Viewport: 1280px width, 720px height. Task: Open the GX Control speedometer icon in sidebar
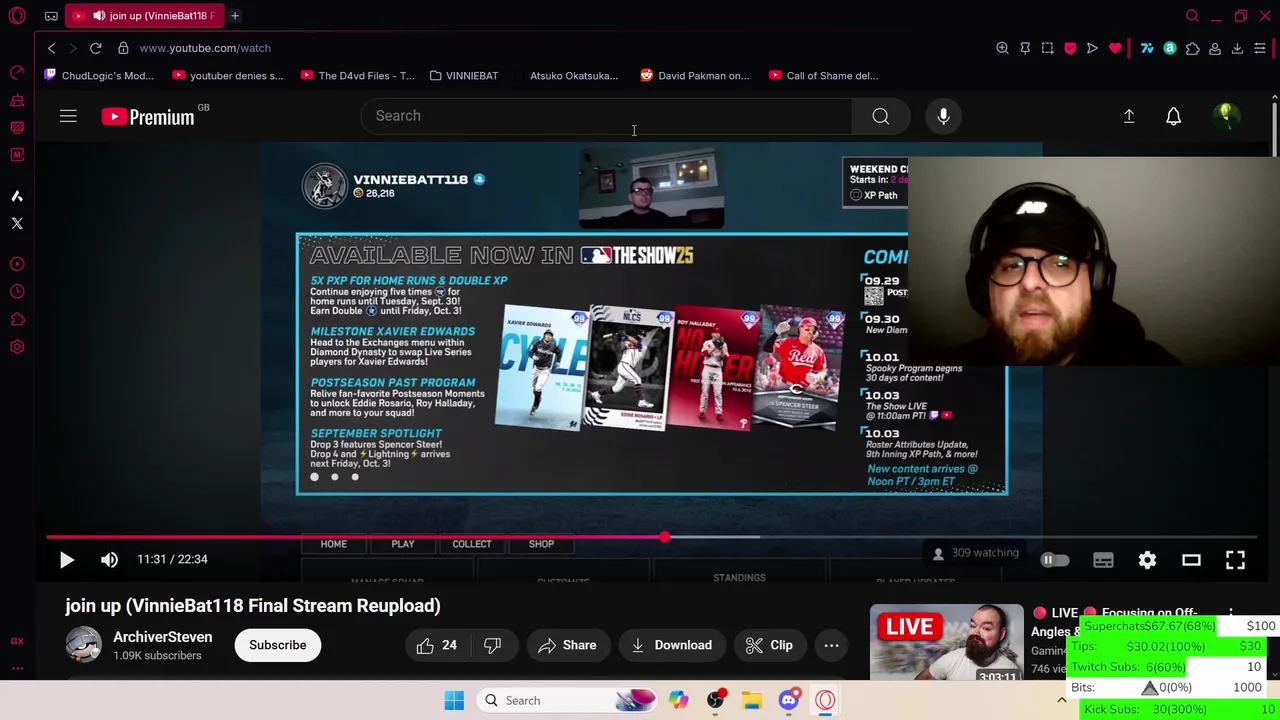[x=17, y=72]
